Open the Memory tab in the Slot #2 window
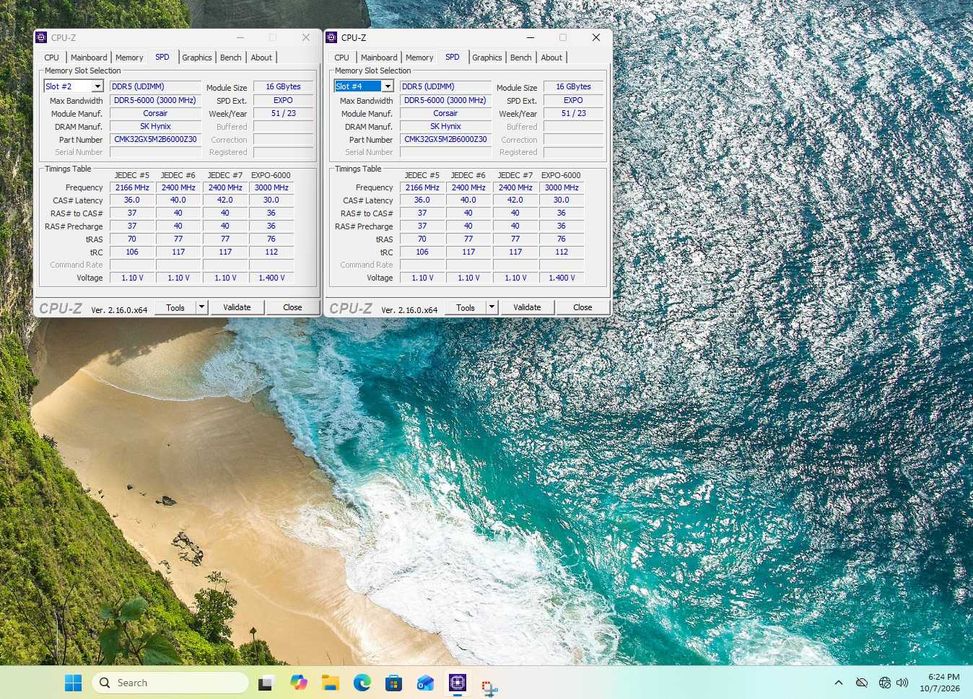The image size is (973, 699). 129,57
